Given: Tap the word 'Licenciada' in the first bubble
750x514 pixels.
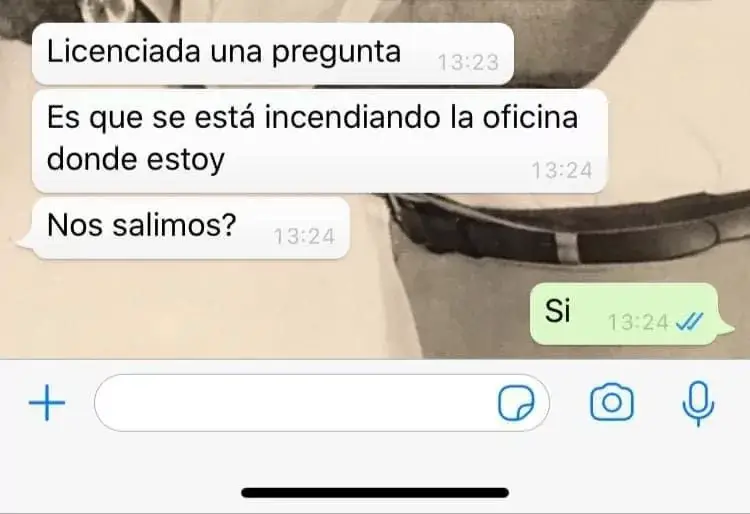Looking at the screenshot, I should [123, 51].
